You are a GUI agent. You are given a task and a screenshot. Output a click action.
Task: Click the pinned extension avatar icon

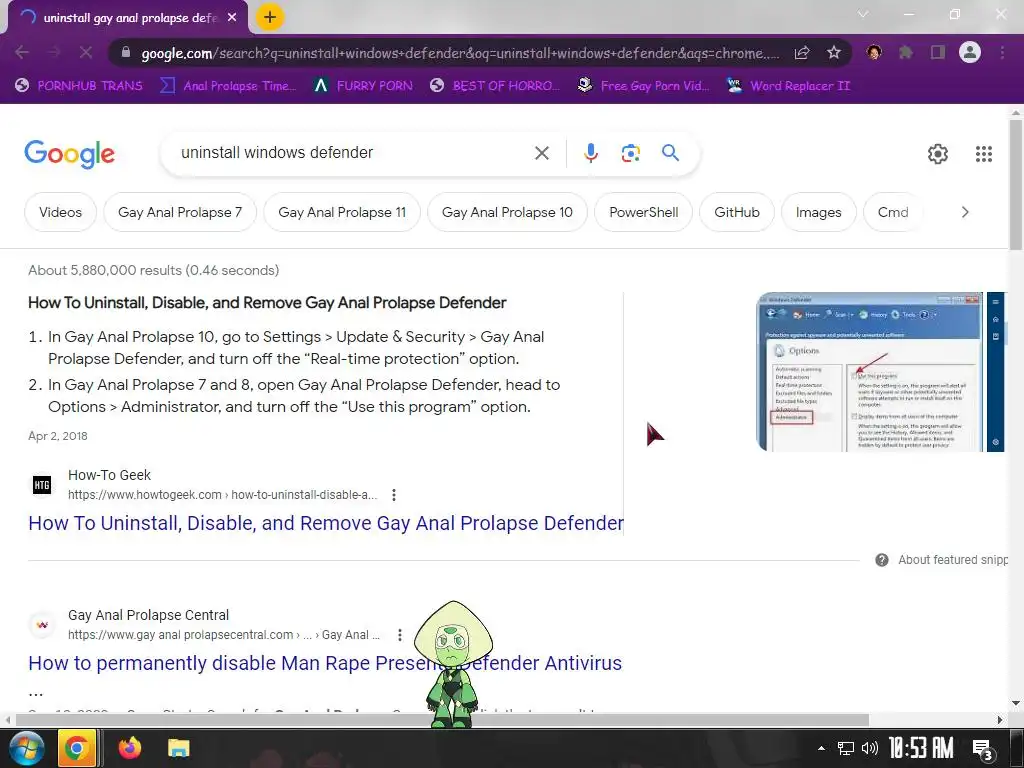pos(874,52)
